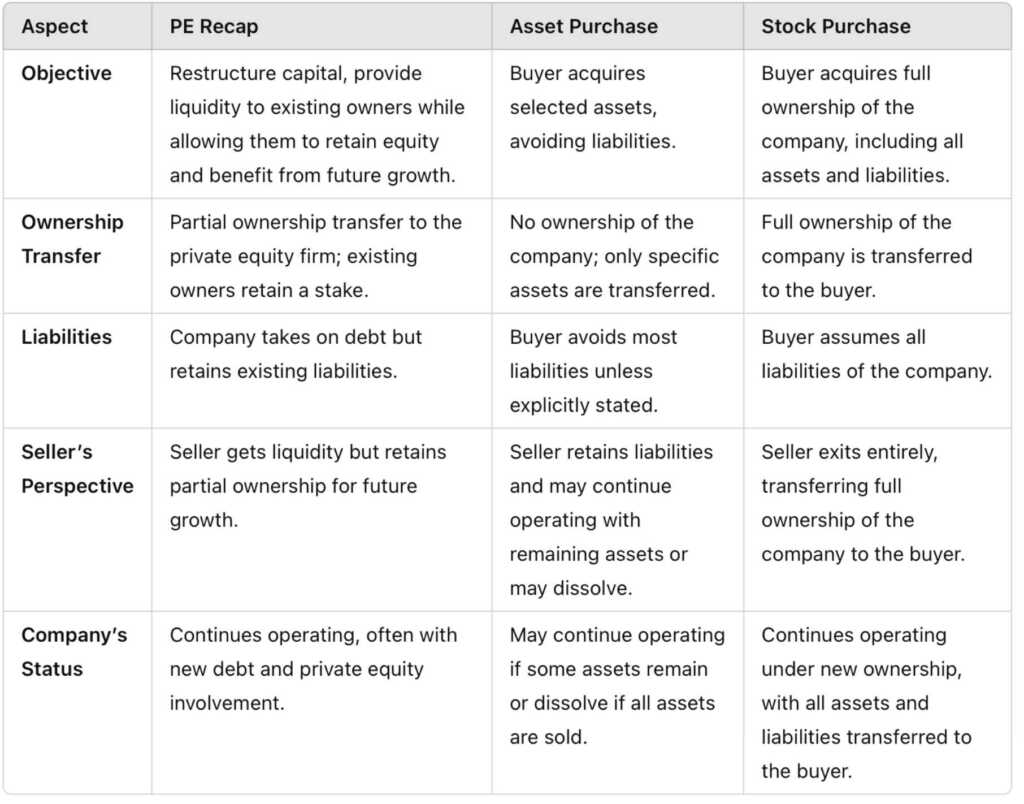Select the cell 'Buyer acquires full ownership'
Image resolution: width=1024 pixels, height=804 pixels.
[x=862, y=124]
